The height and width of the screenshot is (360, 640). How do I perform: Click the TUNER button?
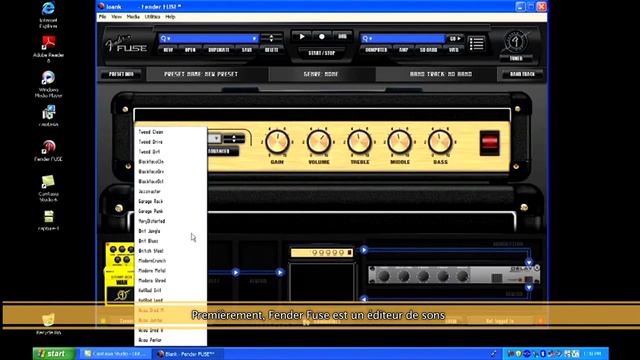(516, 58)
